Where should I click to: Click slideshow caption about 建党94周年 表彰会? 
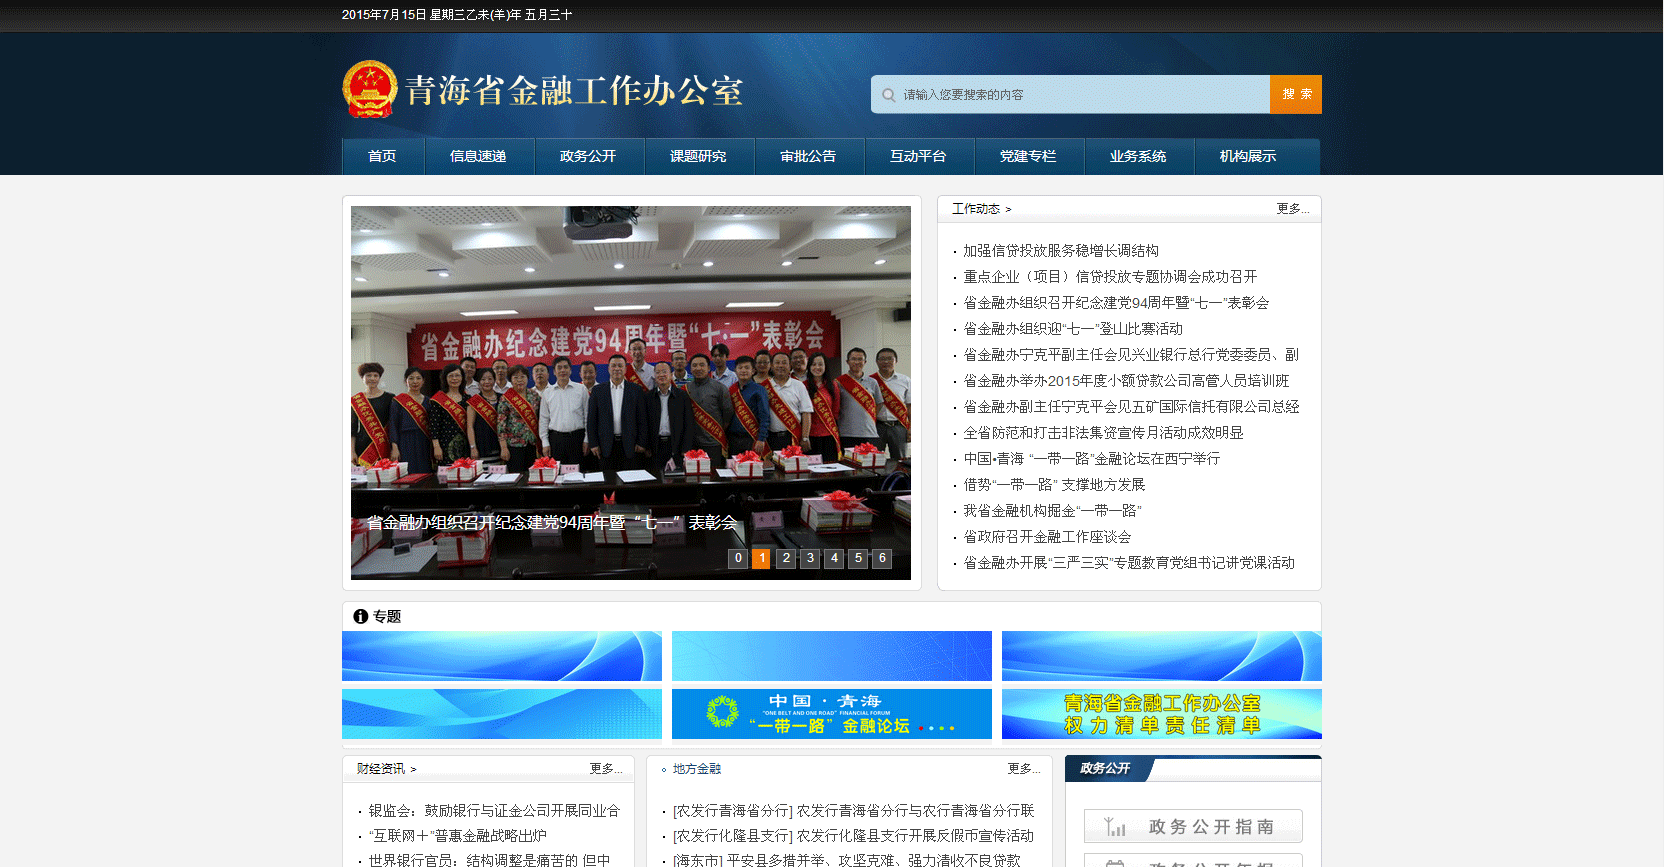click(551, 523)
